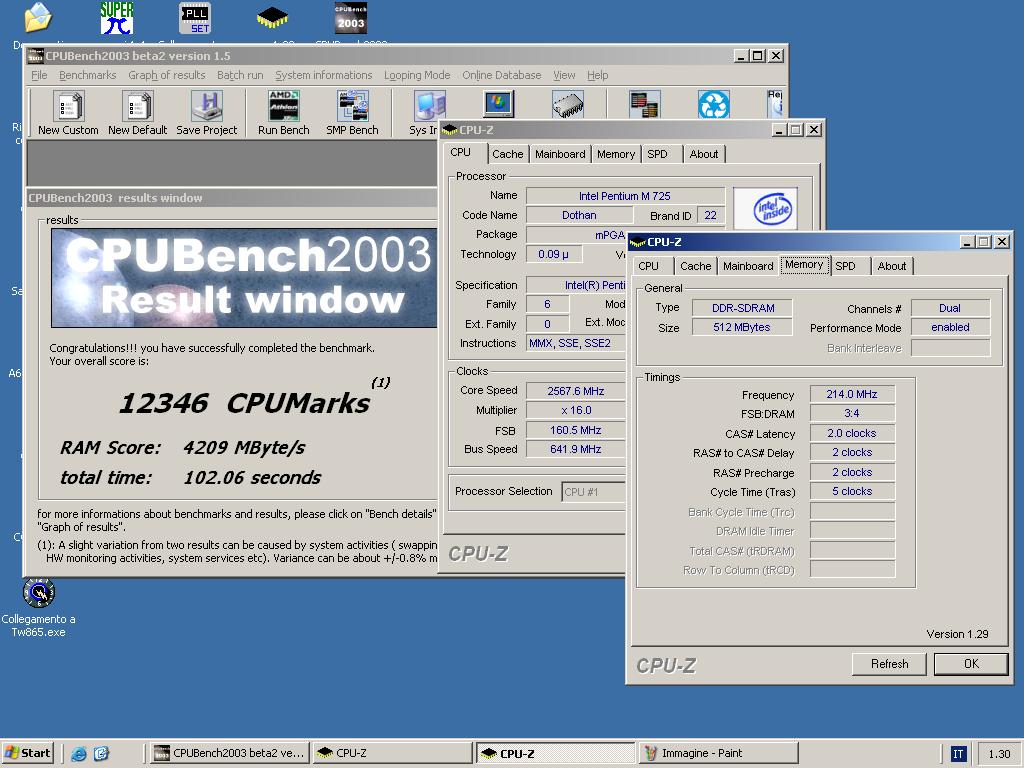Click Internet Explorer quick launch icon

tap(79, 754)
